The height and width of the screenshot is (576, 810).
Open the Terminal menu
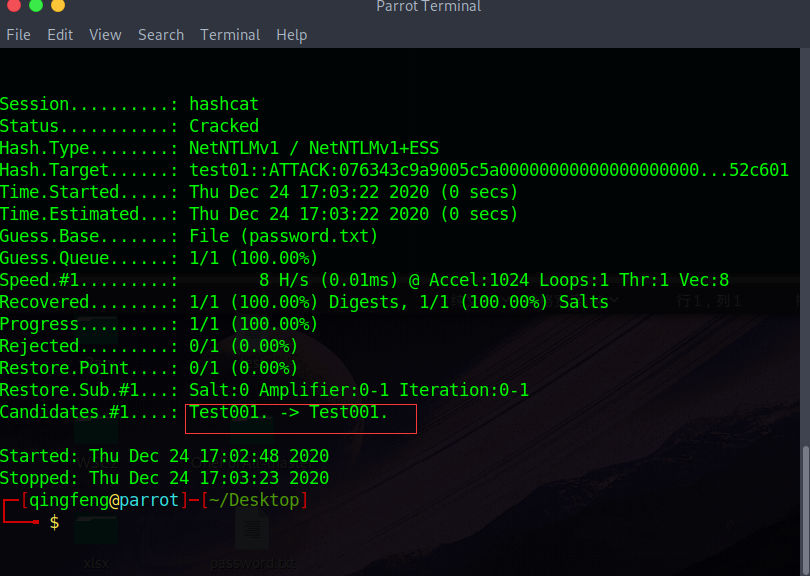(x=230, y=35)
